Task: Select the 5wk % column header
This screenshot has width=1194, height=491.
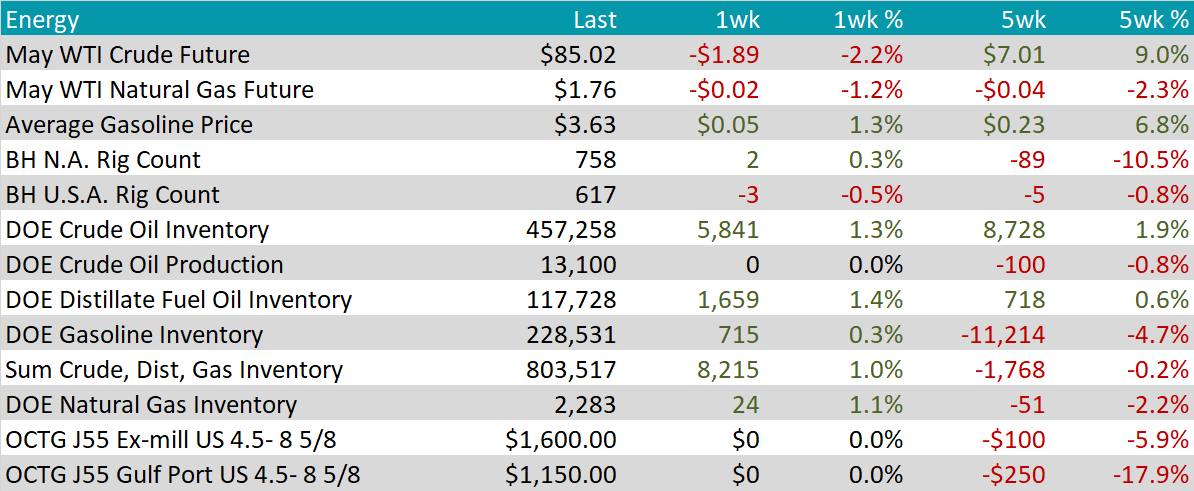Action: (x=1154, y=20)
